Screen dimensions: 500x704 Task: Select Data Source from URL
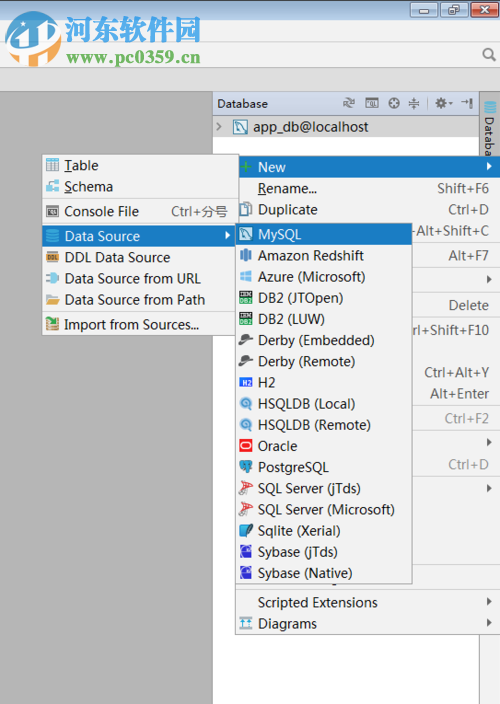point(139,278)
